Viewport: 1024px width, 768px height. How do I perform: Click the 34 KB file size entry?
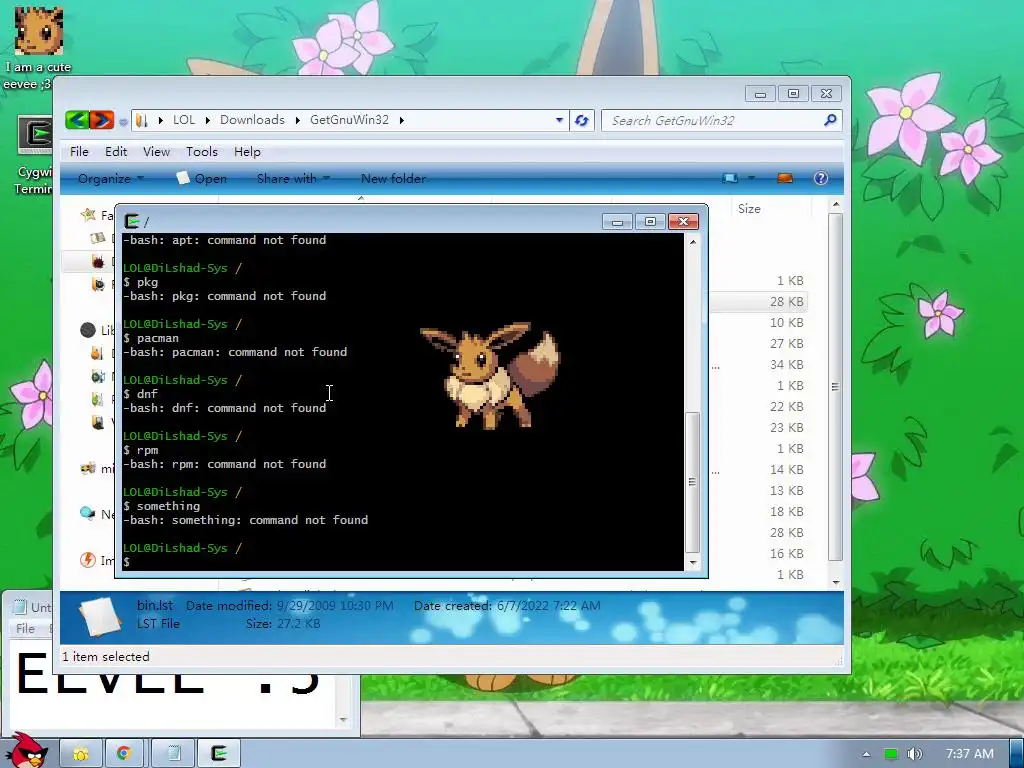pyautogui.click(x=786, y=364)
